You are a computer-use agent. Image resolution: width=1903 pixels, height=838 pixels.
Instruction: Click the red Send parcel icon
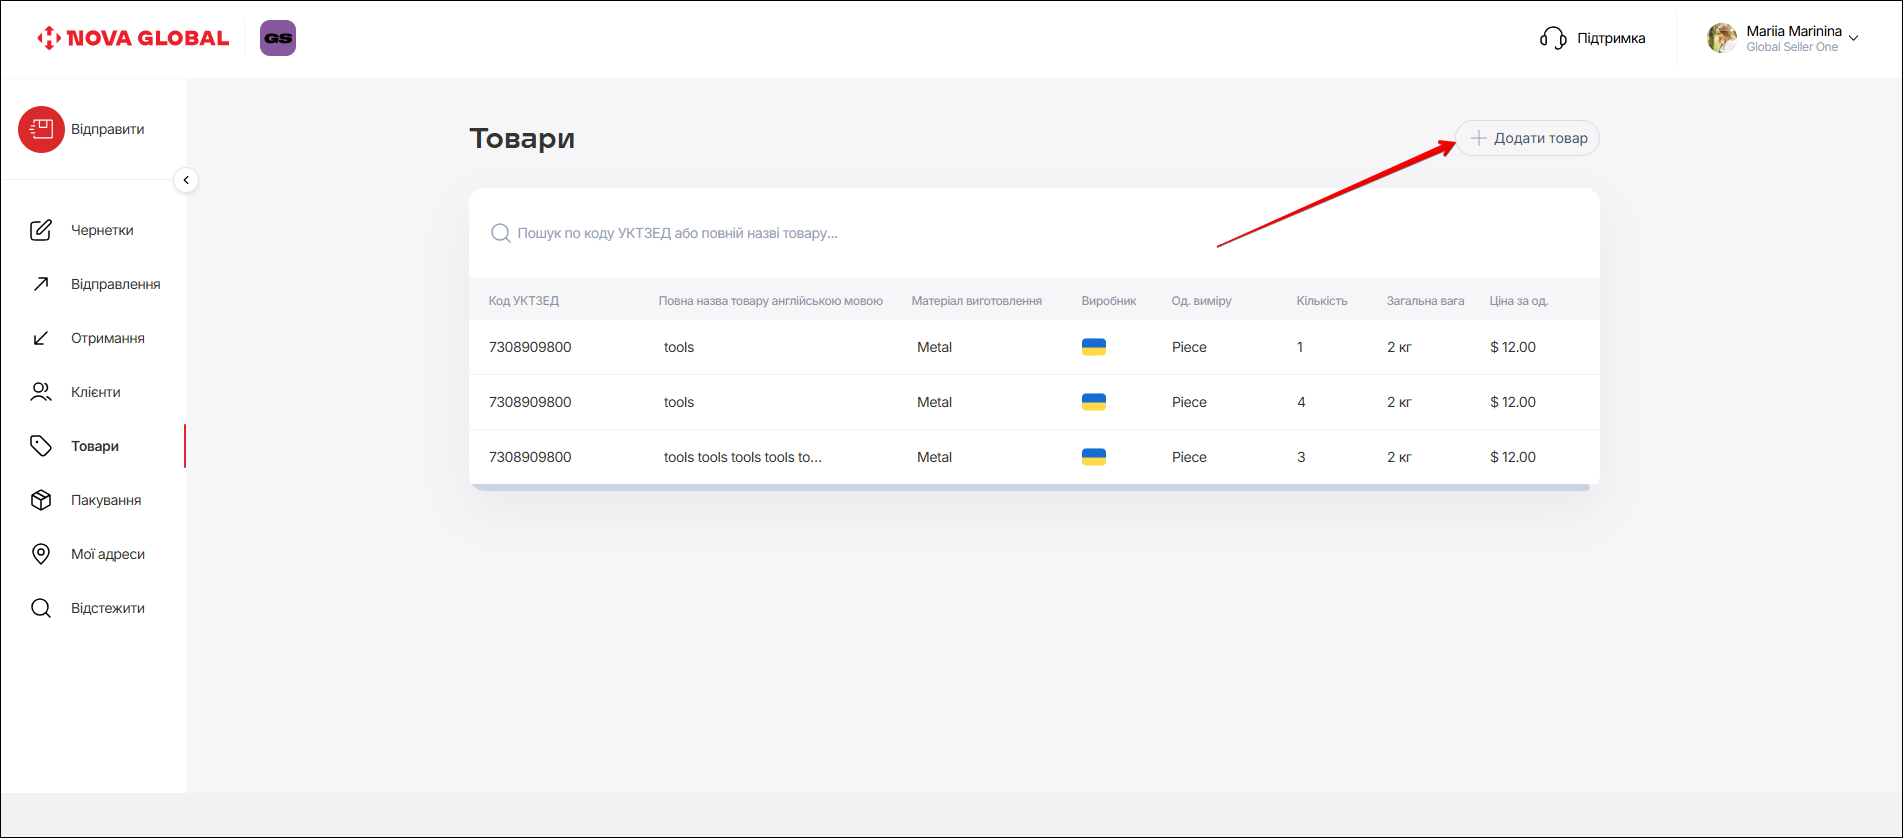pyautogui.click(x=41, y=130)
